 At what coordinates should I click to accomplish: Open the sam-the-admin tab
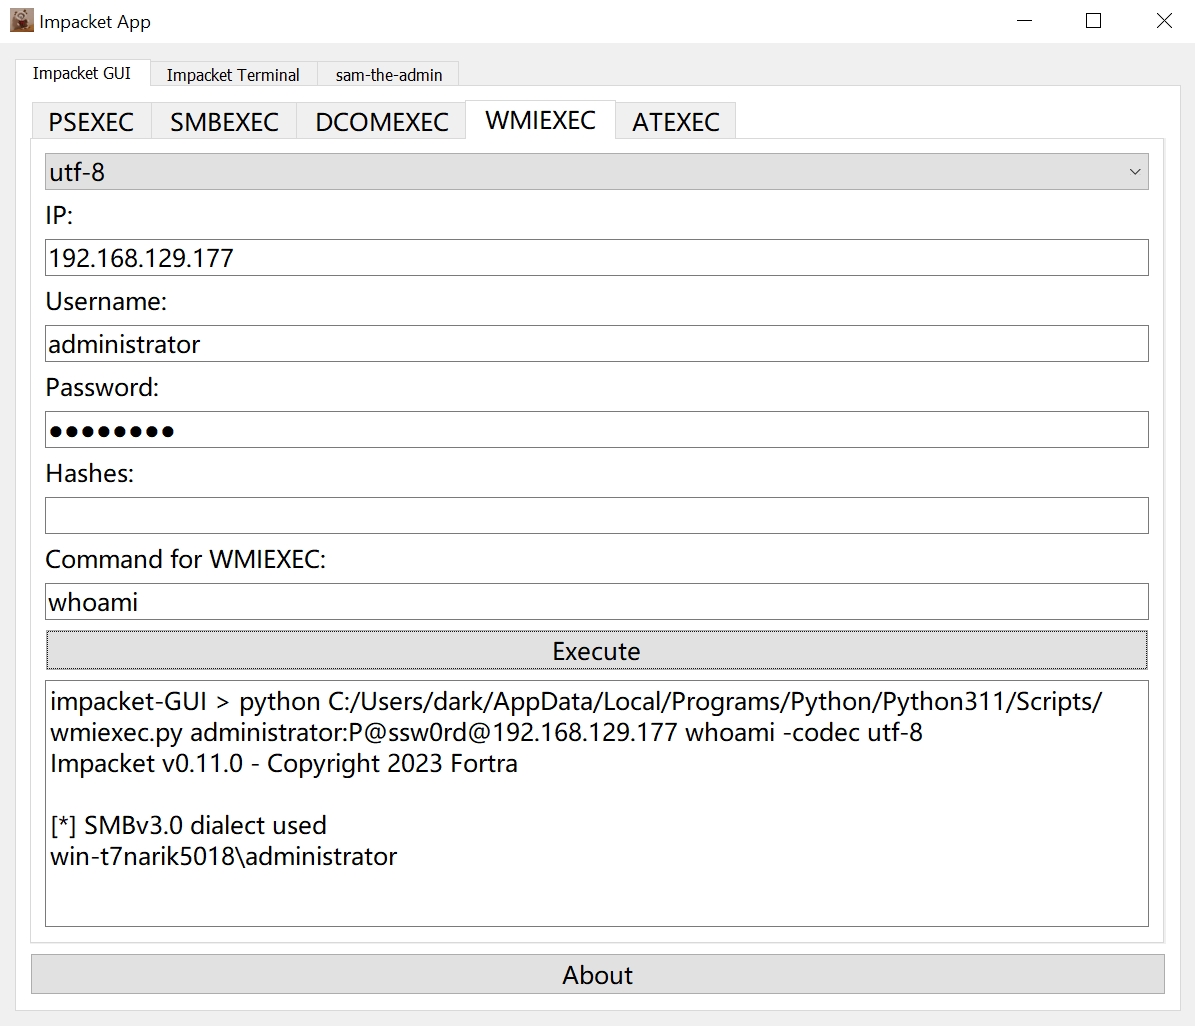pyautogui.click(x=389, y=75)
